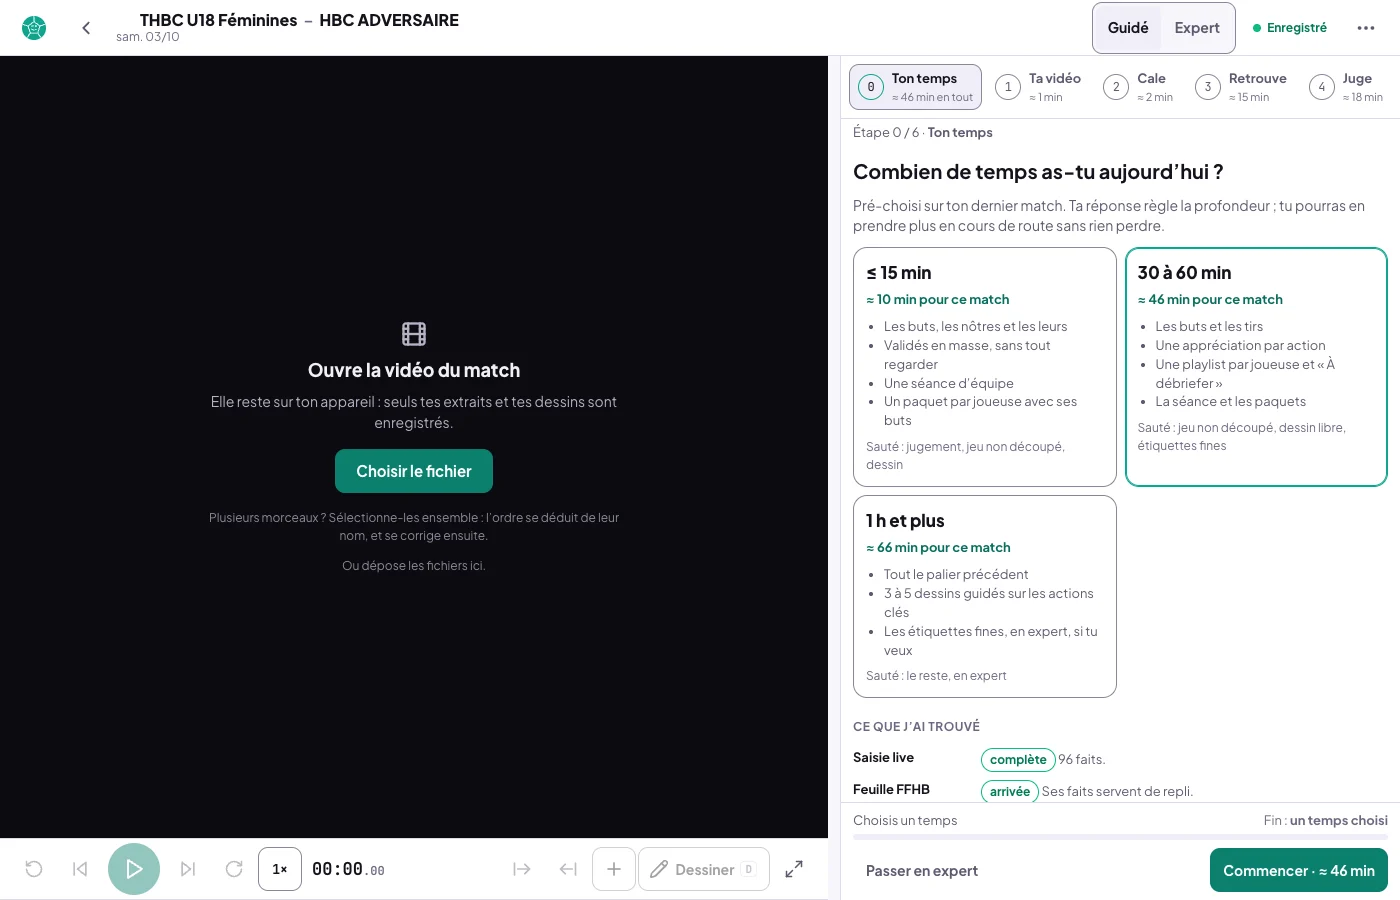Open step 1 Ta vidéo
The height and width of the screenshot is (900, 1400).
[x=1039, y=87]
